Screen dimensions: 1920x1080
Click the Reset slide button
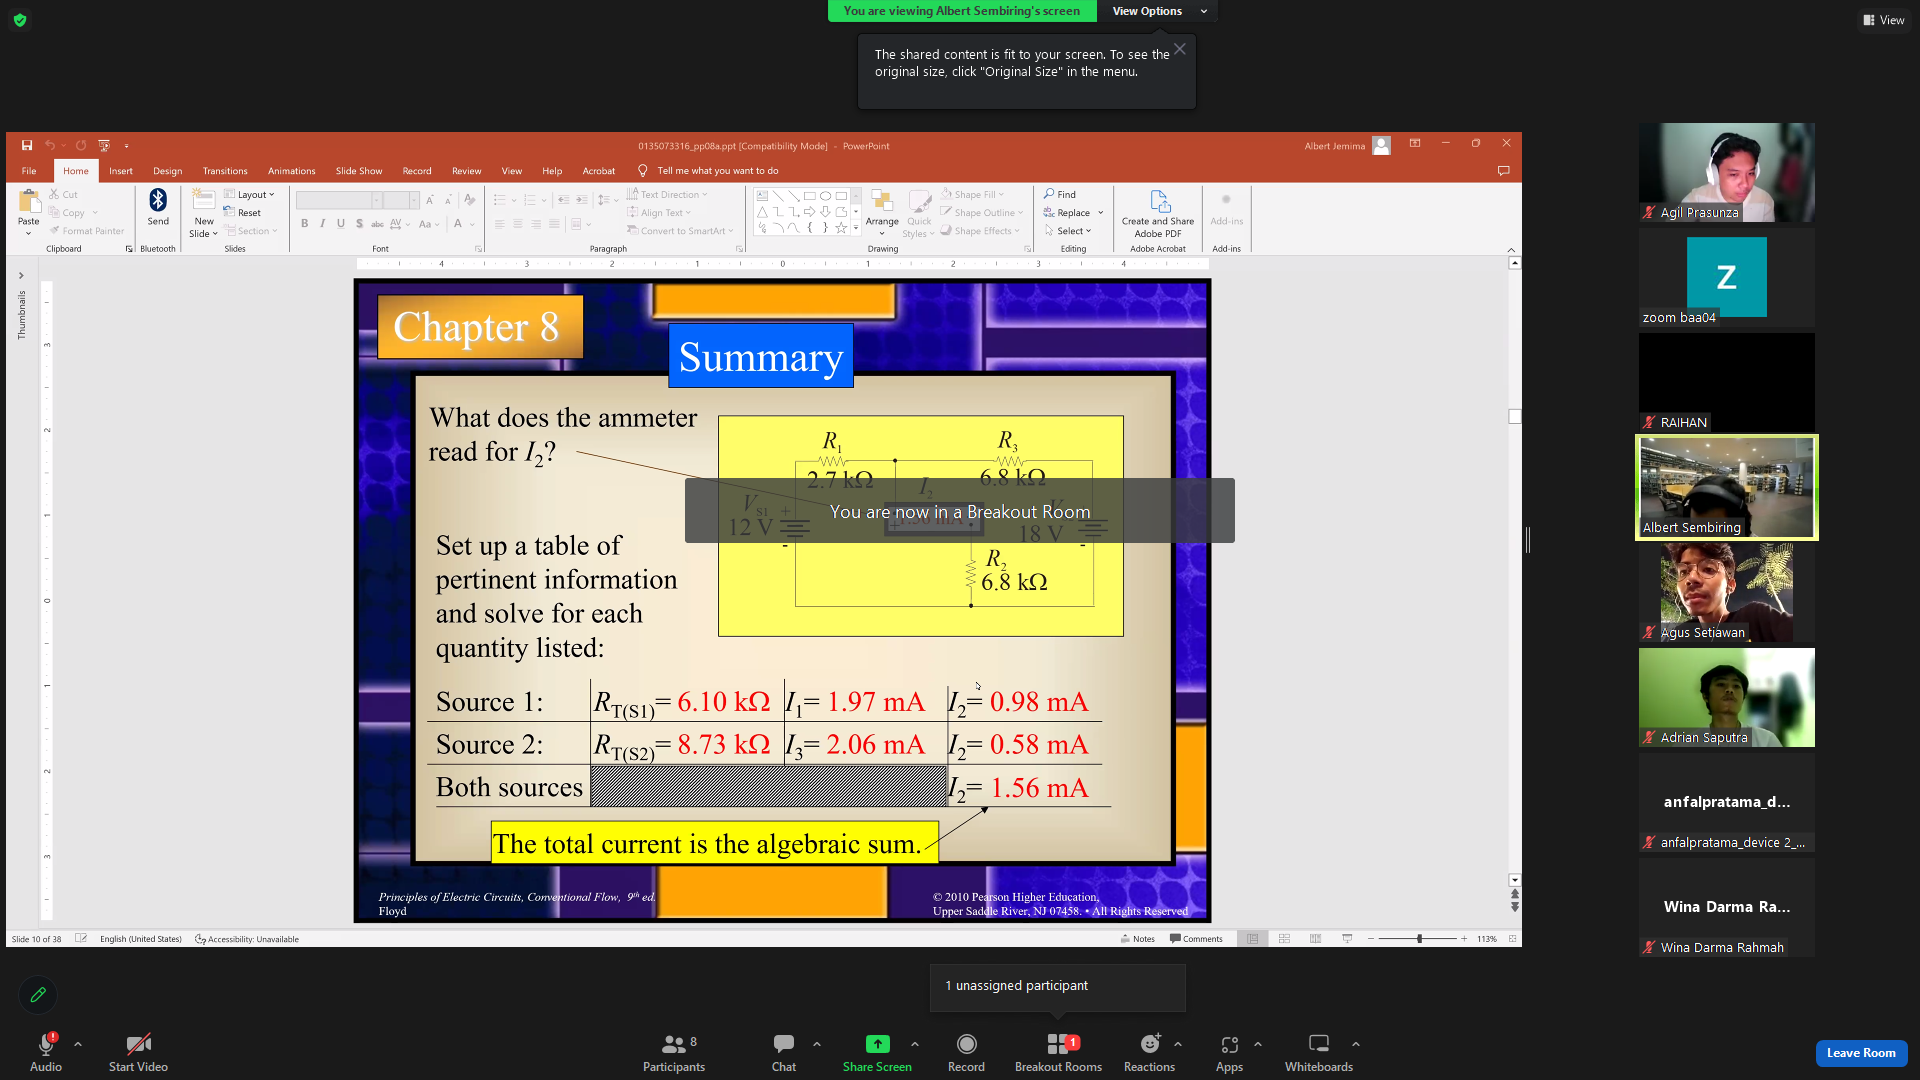[x=243, y=213]
